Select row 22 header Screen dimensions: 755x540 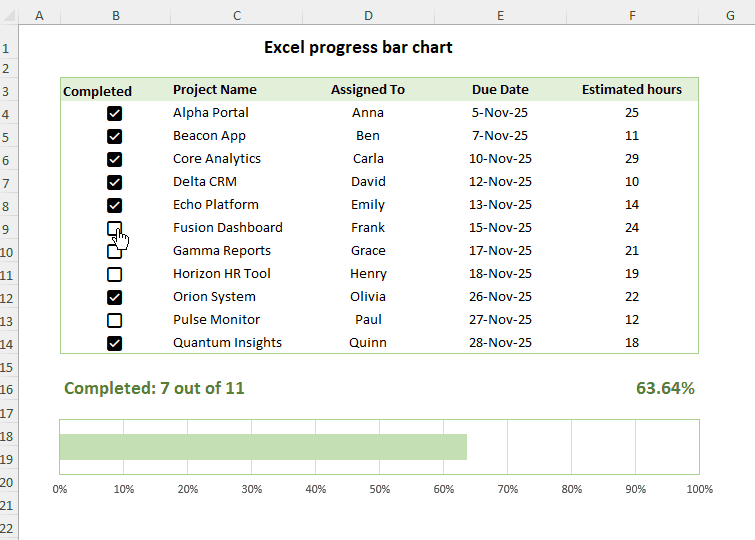point(9,528)
